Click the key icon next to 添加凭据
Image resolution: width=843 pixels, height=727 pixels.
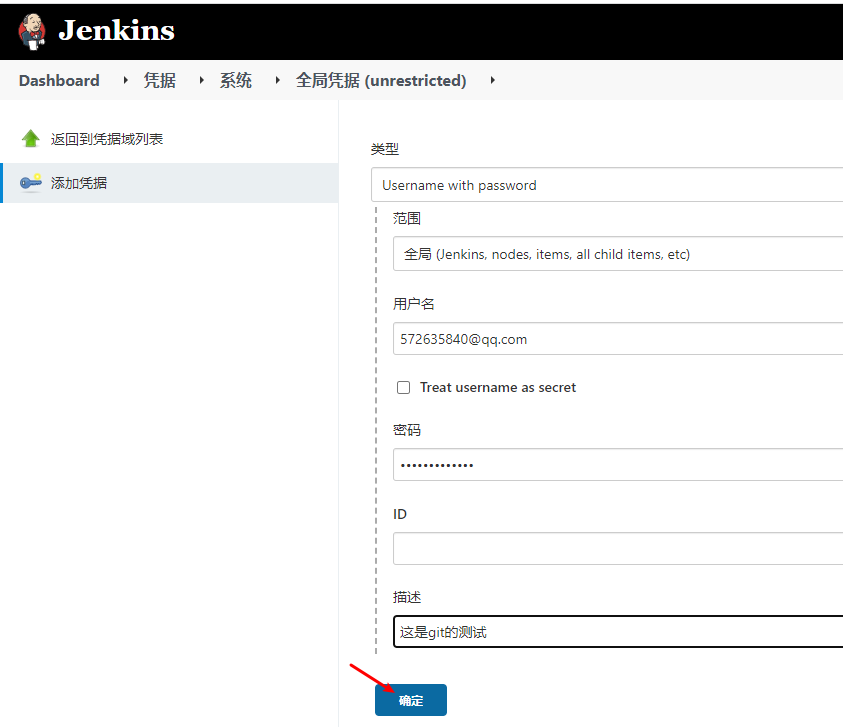click(x=24, y=183)
